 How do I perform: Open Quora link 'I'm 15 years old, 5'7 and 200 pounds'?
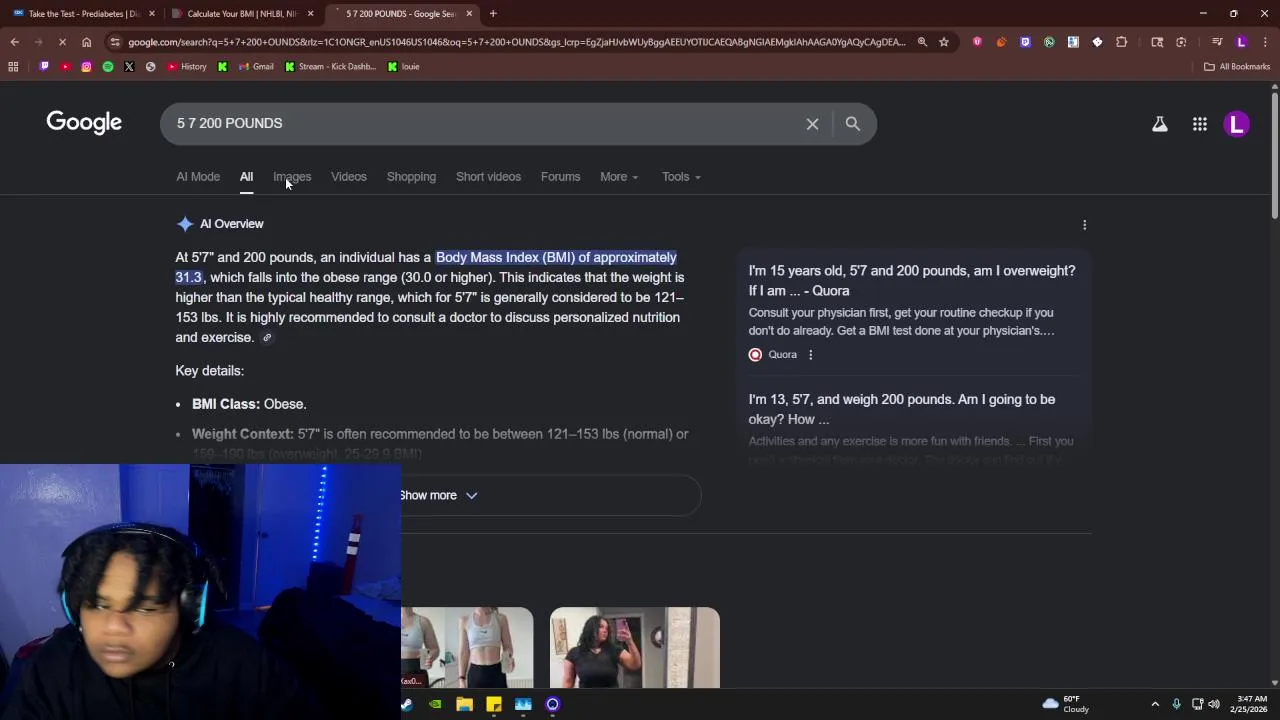pos(912,281)
